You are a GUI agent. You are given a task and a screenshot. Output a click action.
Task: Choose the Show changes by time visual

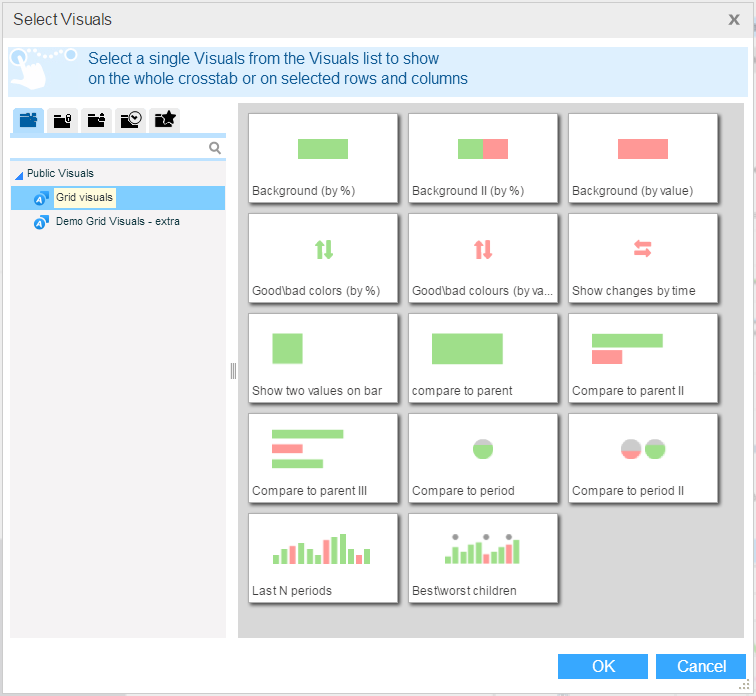click(643, 258)
